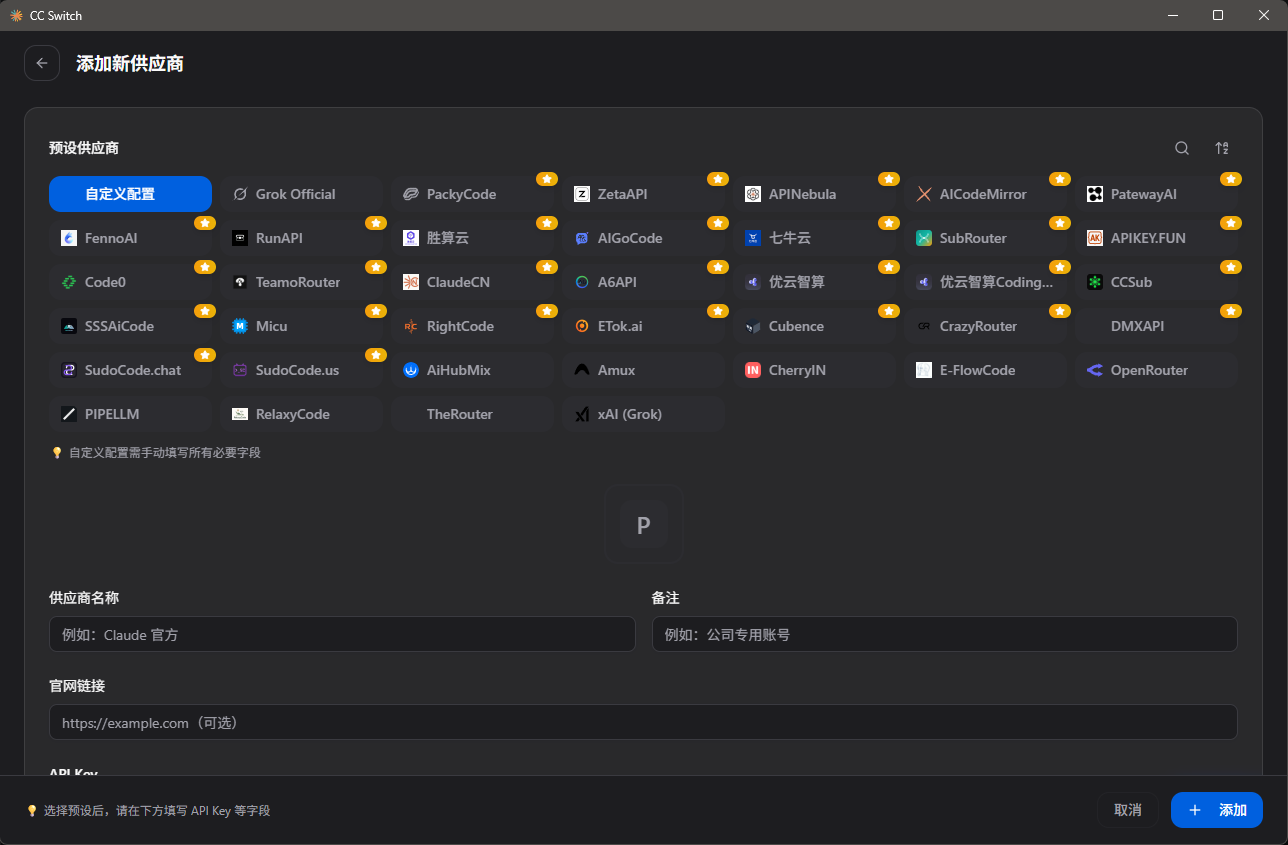Viewport: 1288px width, 845px height.
Task: Choose the PIPELLM preset label
Action: point(112,414)
